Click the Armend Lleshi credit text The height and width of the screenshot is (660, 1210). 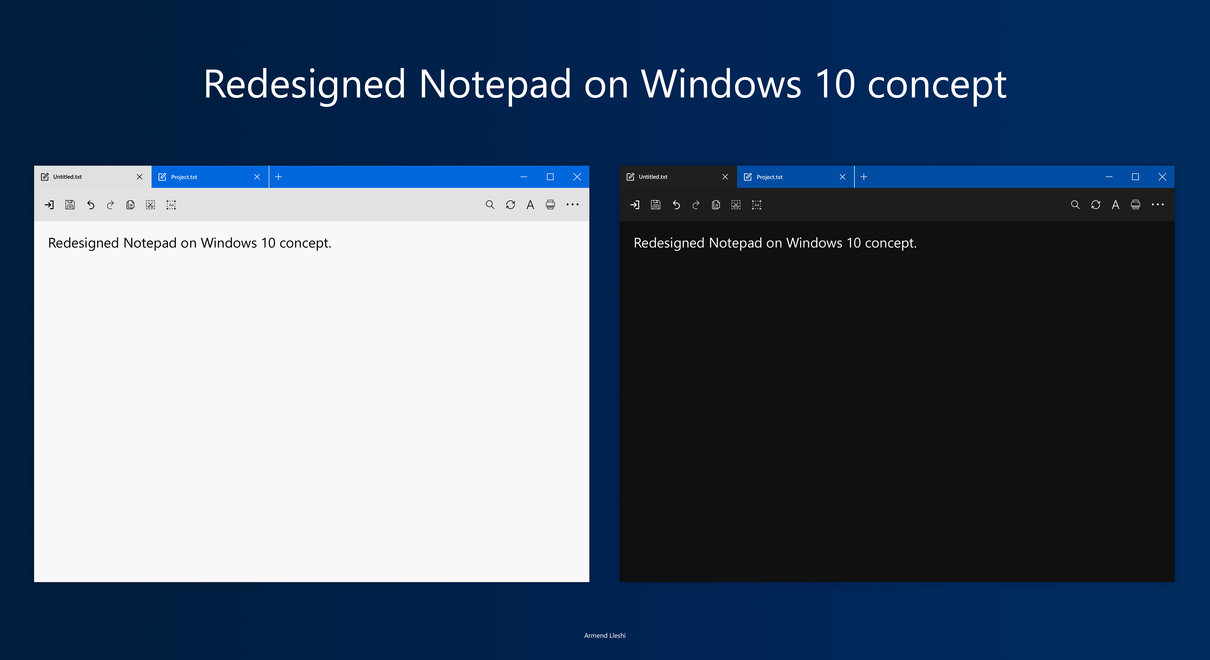(x=604, y=635)
